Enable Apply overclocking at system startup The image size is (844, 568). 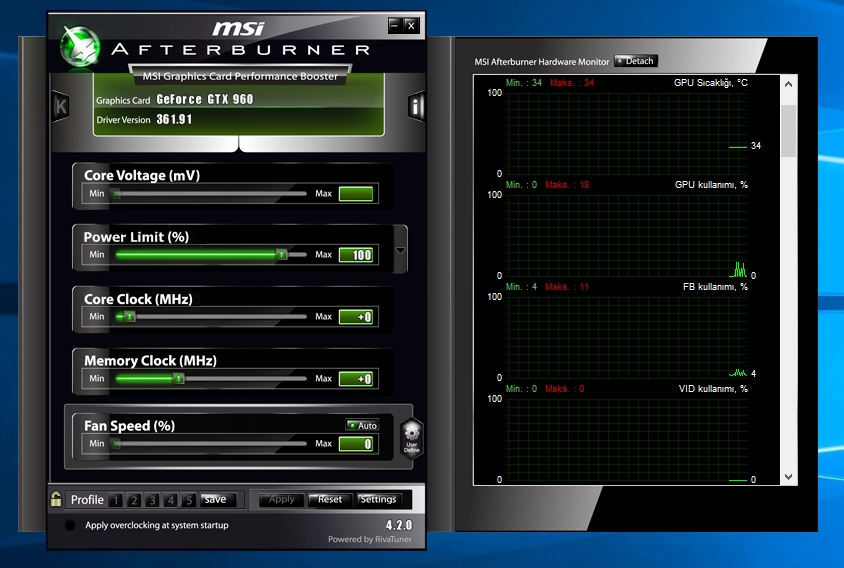[70, 525]
